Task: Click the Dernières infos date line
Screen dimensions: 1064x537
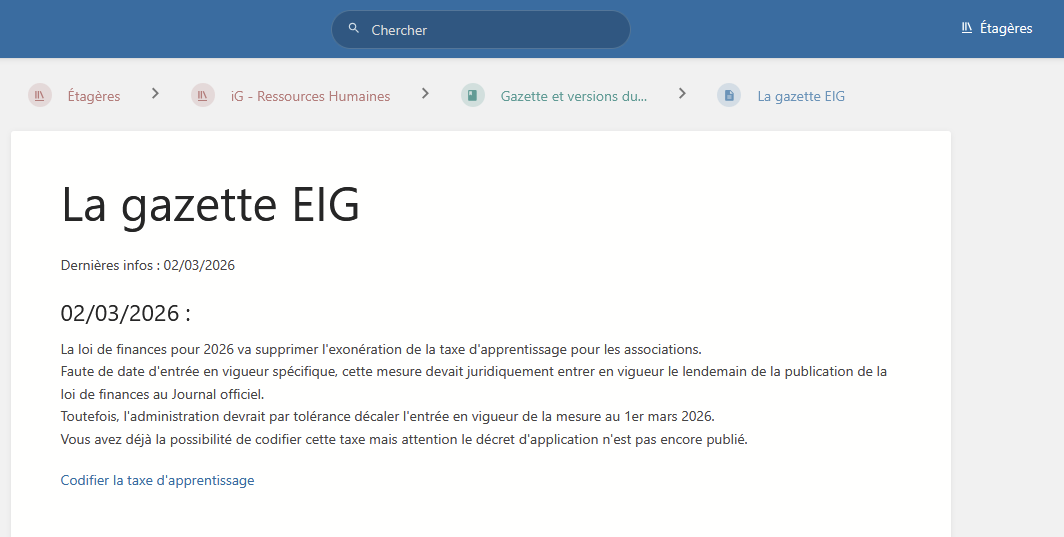Action: [x=147, y=265]
